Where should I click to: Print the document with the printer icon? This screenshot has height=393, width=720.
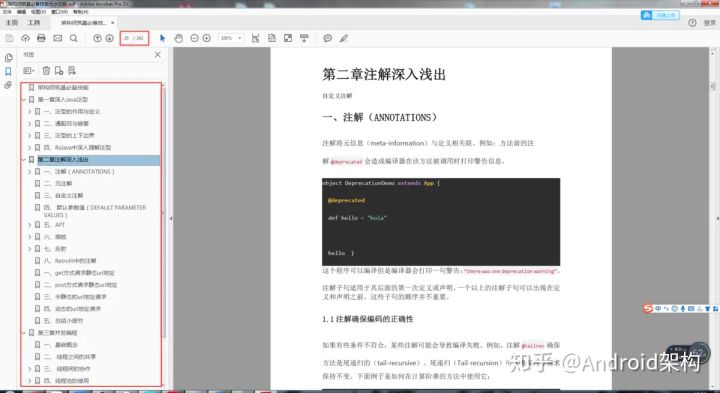pyautogui.click(x=41, y=38)
